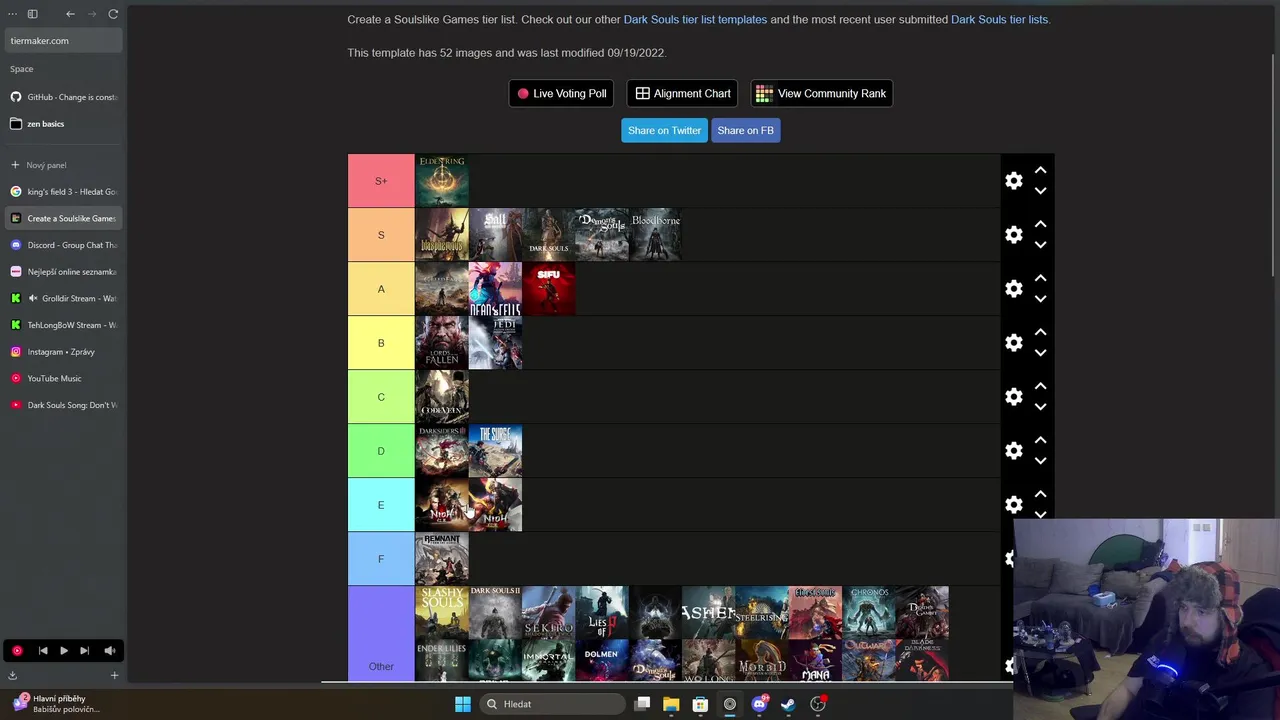Click the pink S+ tier label
1280x720 pixels.
tap(381, 181)
